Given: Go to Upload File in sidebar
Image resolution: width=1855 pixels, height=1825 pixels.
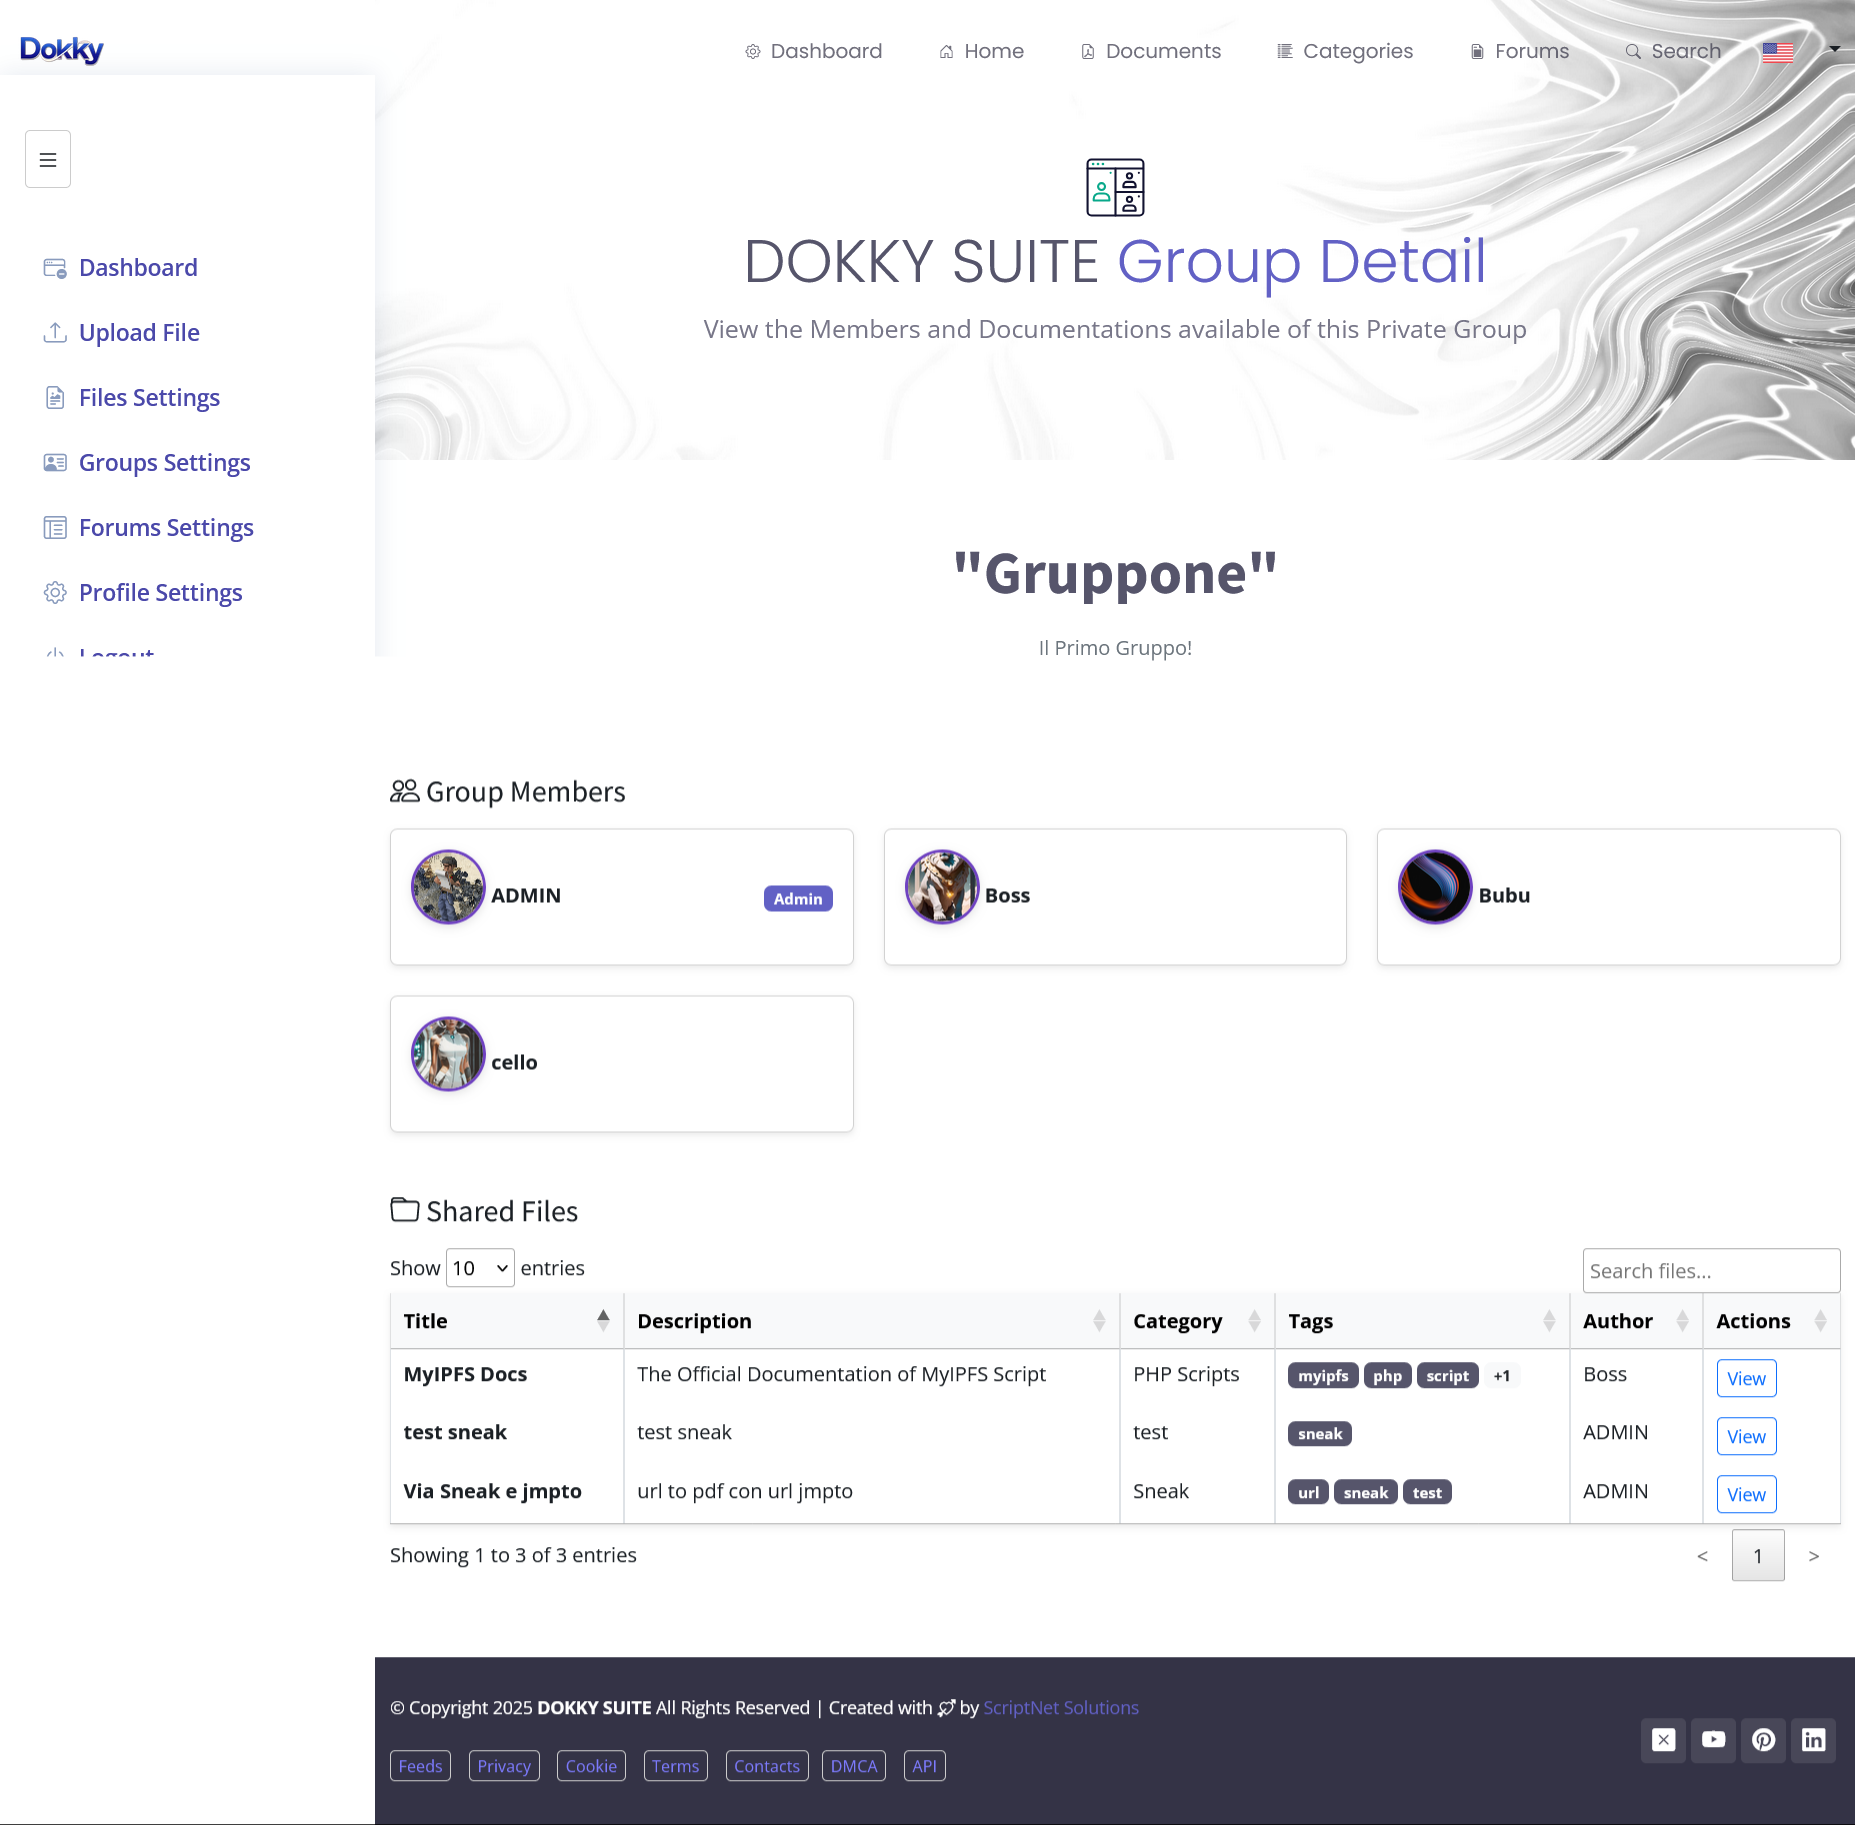Looking at the screenshot, I should click(x=139, y=333).
